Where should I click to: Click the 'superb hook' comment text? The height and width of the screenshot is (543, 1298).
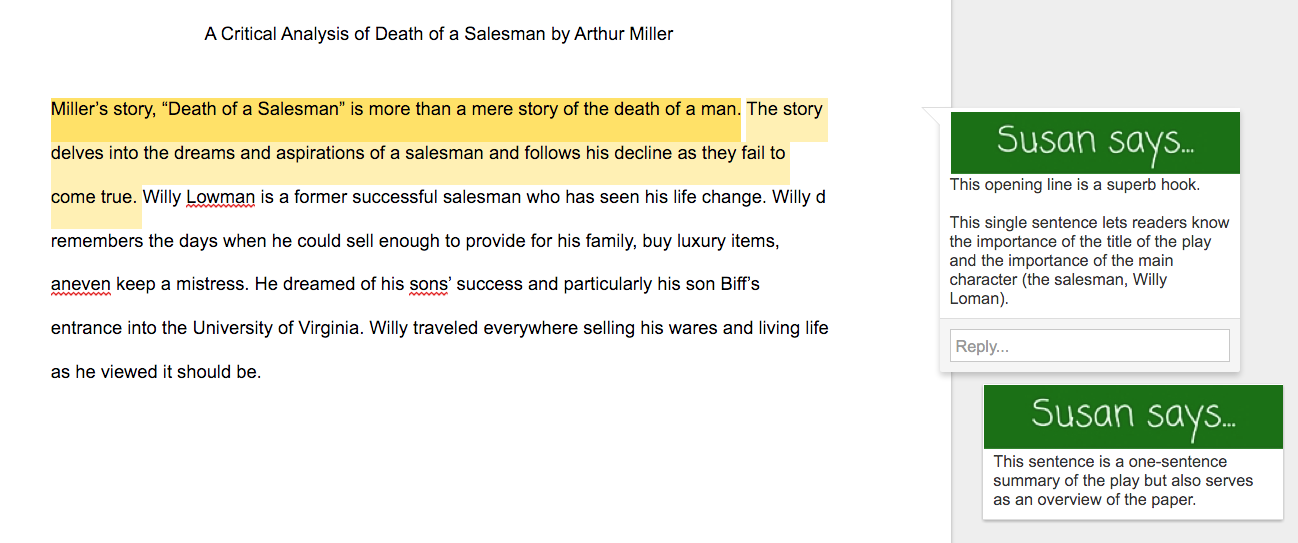click(x=1074, y=185)
